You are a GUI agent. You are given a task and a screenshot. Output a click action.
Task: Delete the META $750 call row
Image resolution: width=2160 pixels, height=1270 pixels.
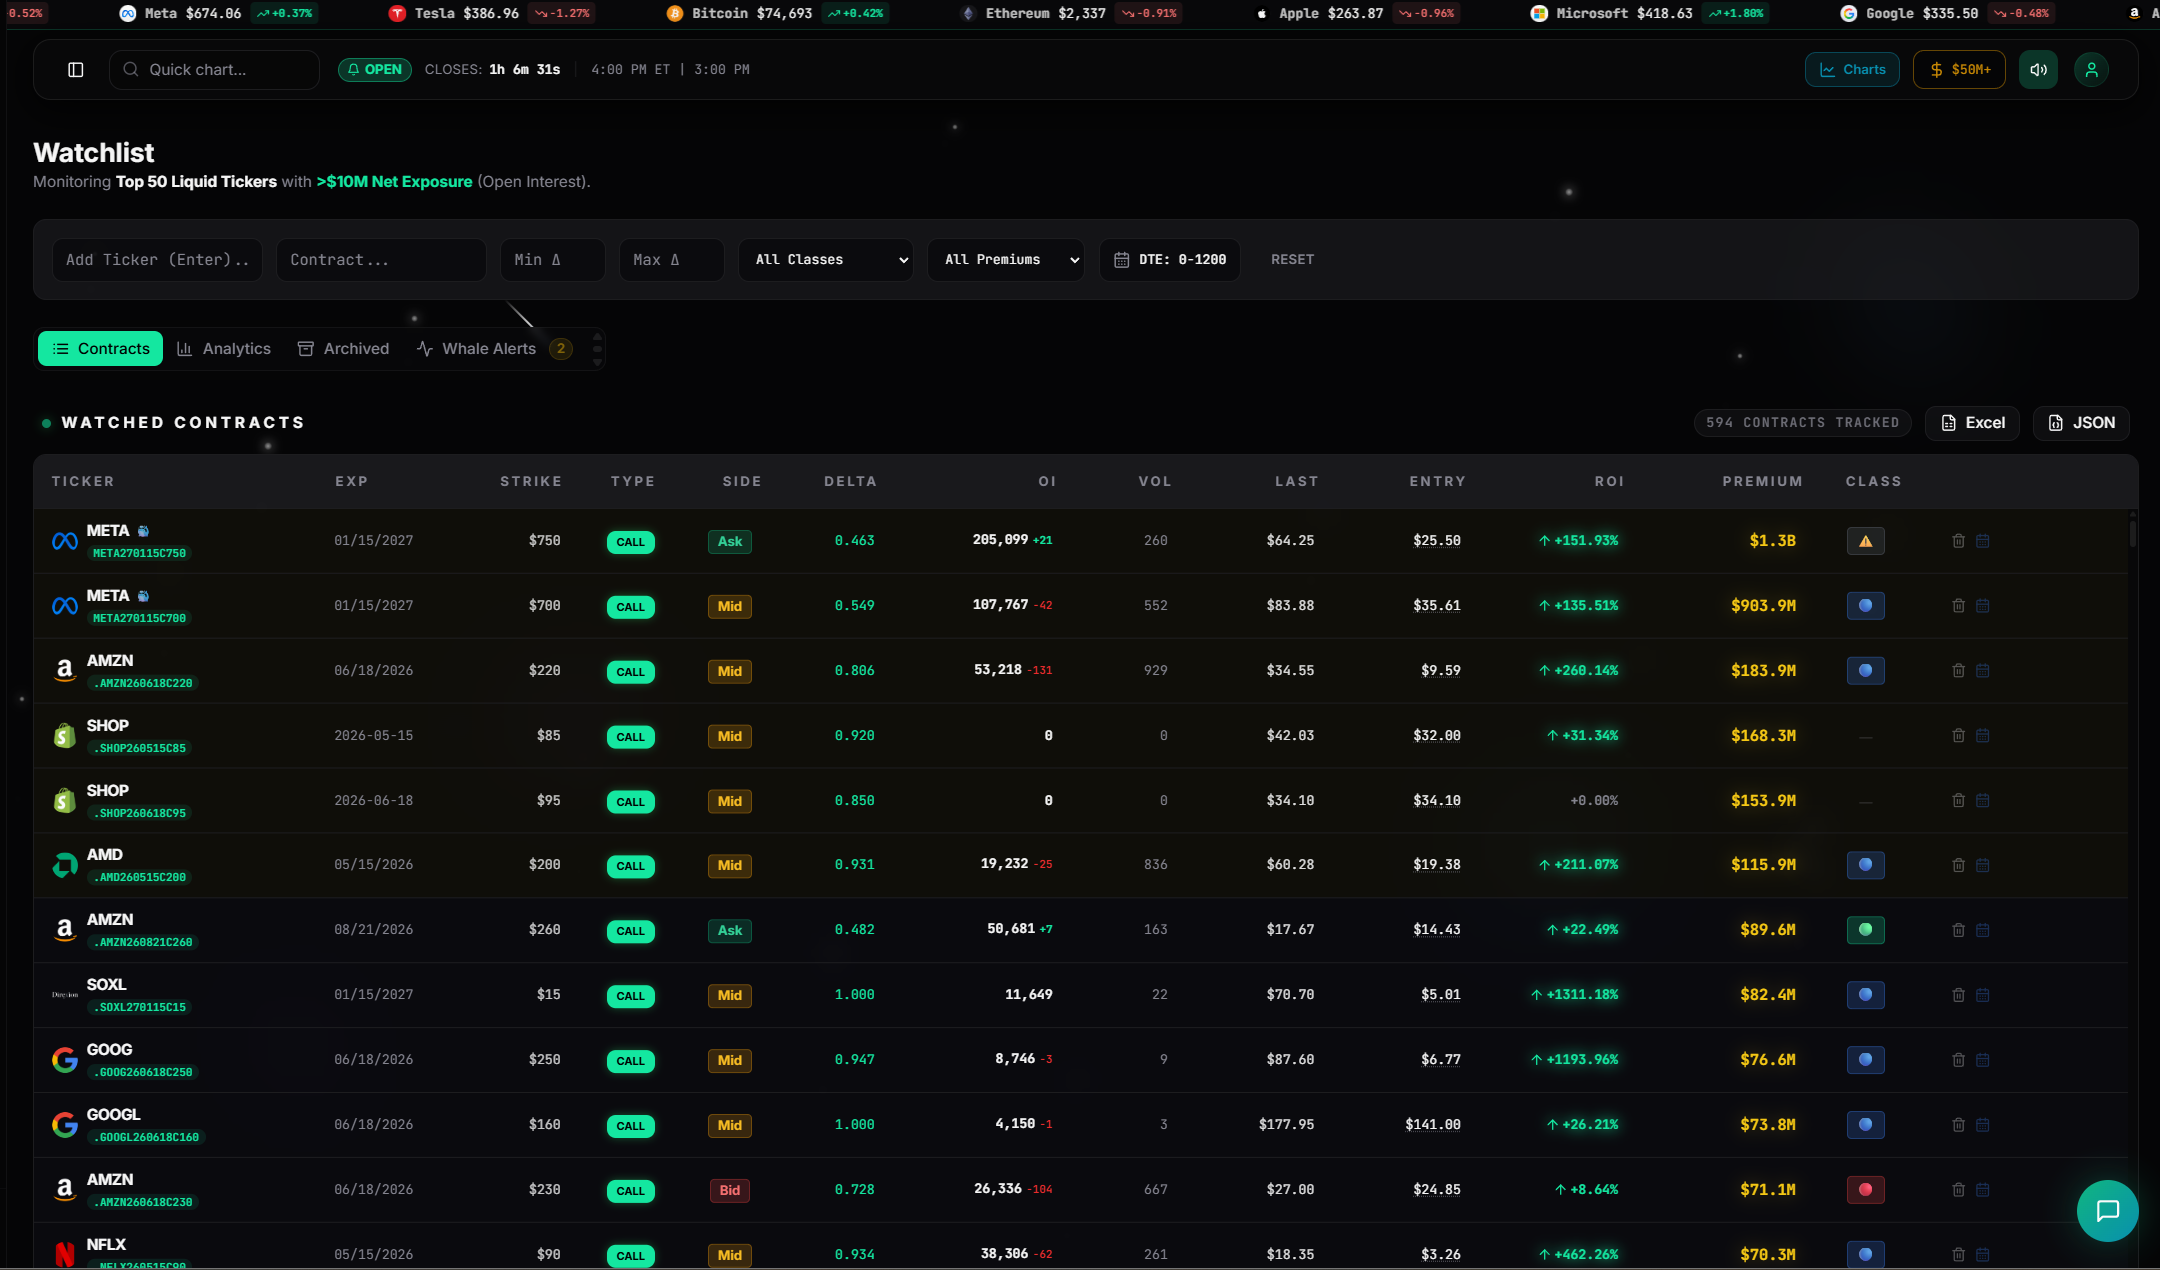point(1958,541)
